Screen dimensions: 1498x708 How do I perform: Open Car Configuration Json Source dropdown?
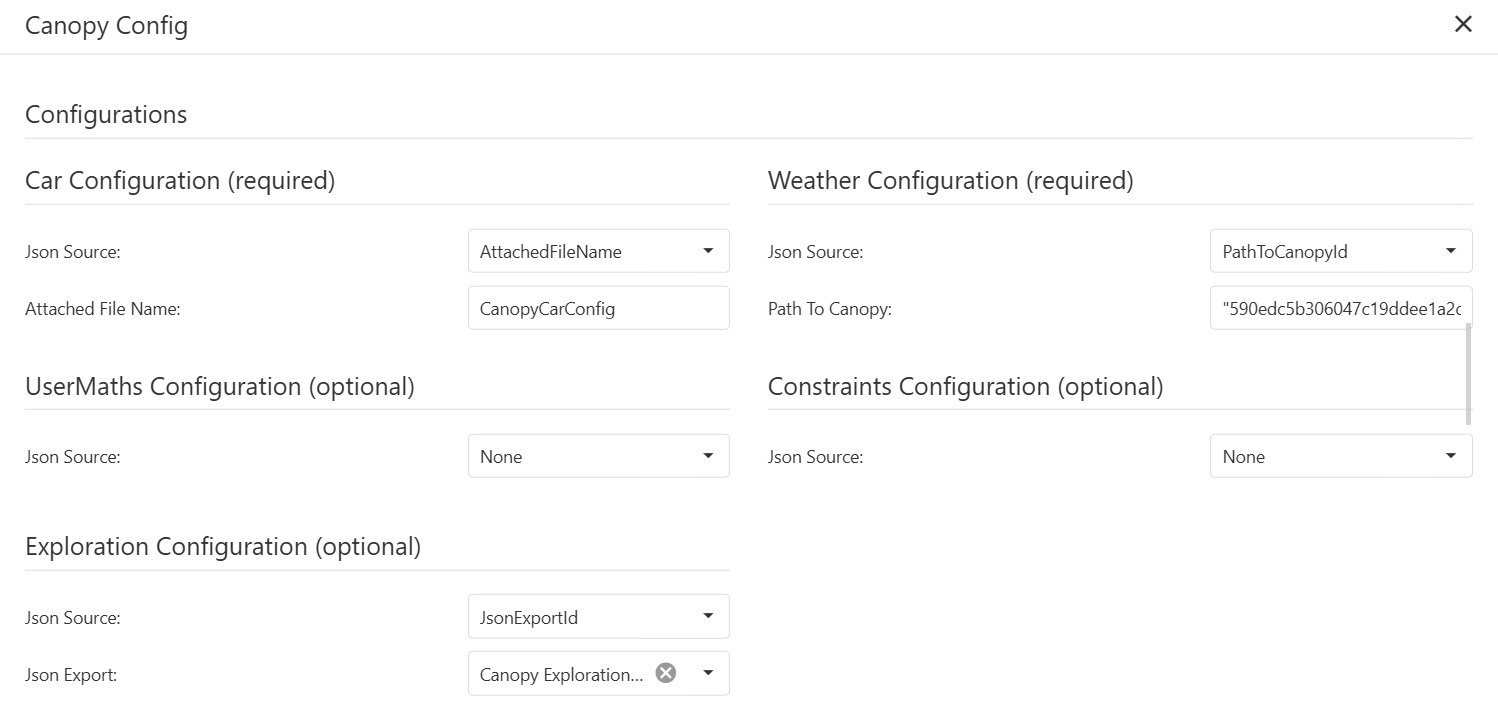click(598, 251)
